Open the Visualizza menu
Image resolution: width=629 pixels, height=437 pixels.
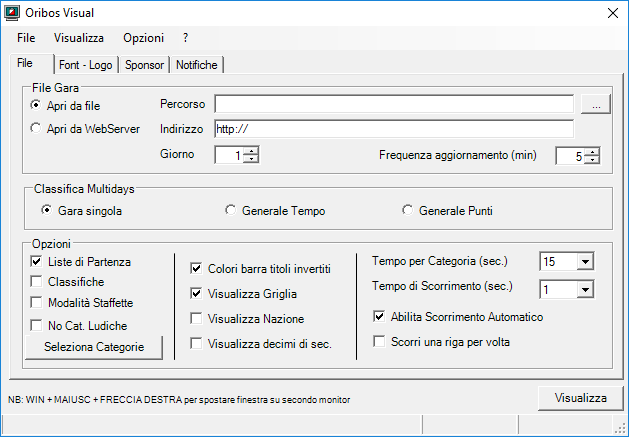coord(79,38)
